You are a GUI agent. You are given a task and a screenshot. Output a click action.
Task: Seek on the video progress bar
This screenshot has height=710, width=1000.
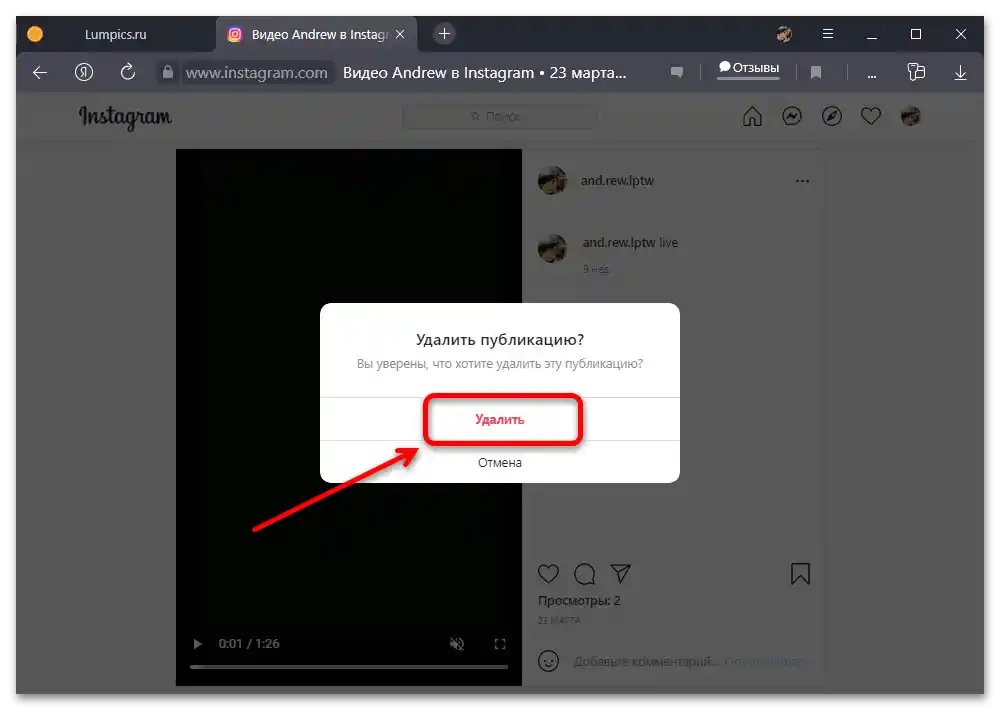[349, 667]
